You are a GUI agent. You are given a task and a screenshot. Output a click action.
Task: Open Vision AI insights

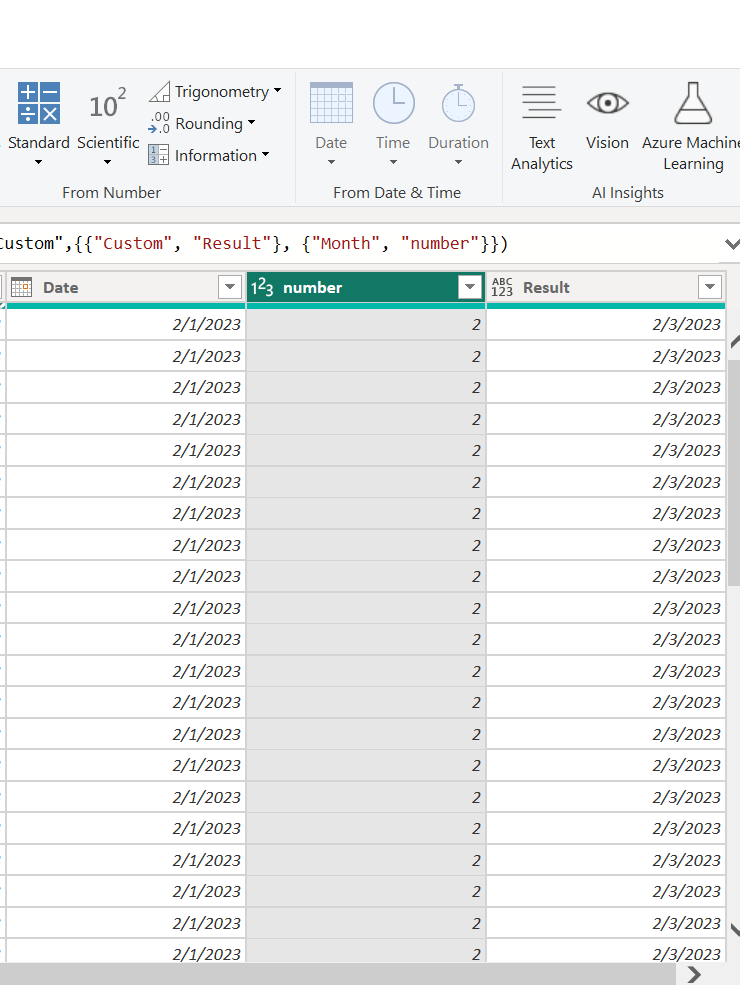click(607, 102)
